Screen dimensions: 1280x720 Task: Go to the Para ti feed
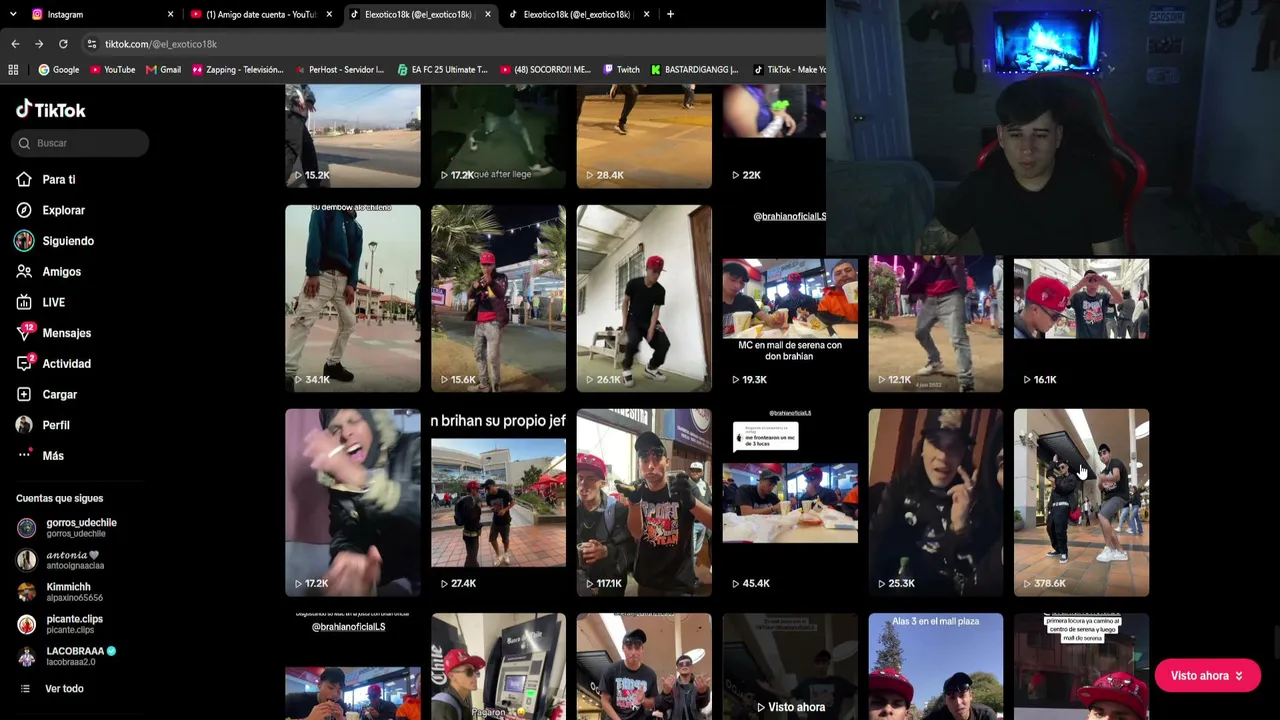pyautogui.click(x=59, y=180)
